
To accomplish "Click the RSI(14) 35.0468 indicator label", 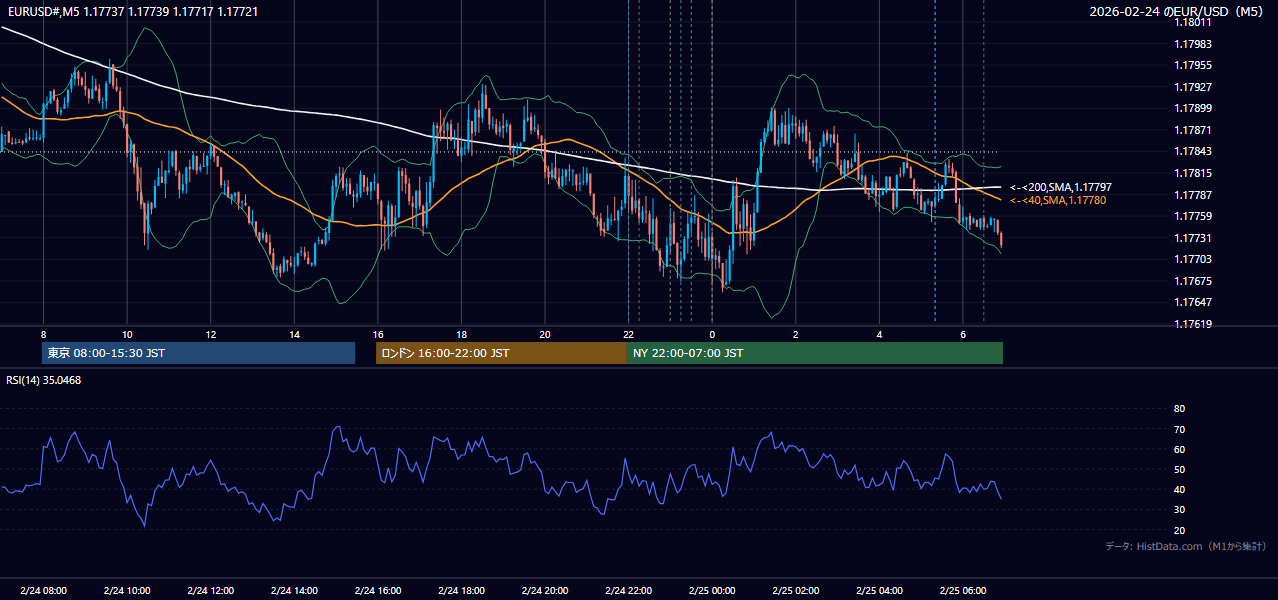I will pyautogui.click(x=43, y=380).
